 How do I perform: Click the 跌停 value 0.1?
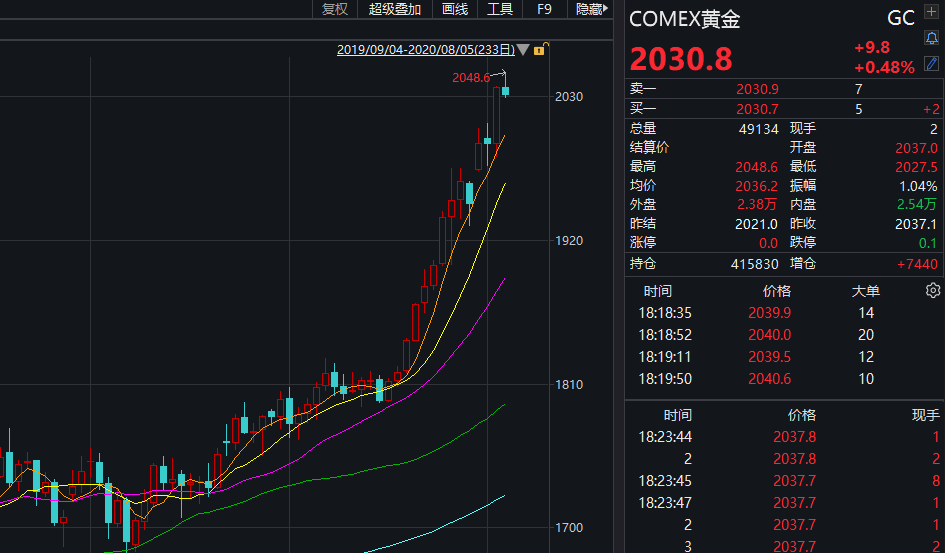pyautogui.click(x=928, y=243)
